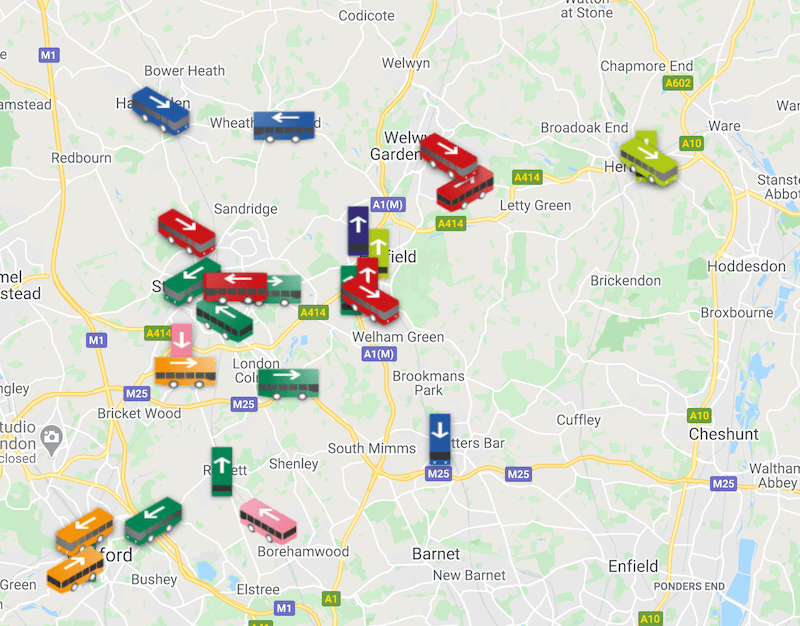Click the Enfield place label
This screenshot has height=626, width=800.
pos(633,566)
